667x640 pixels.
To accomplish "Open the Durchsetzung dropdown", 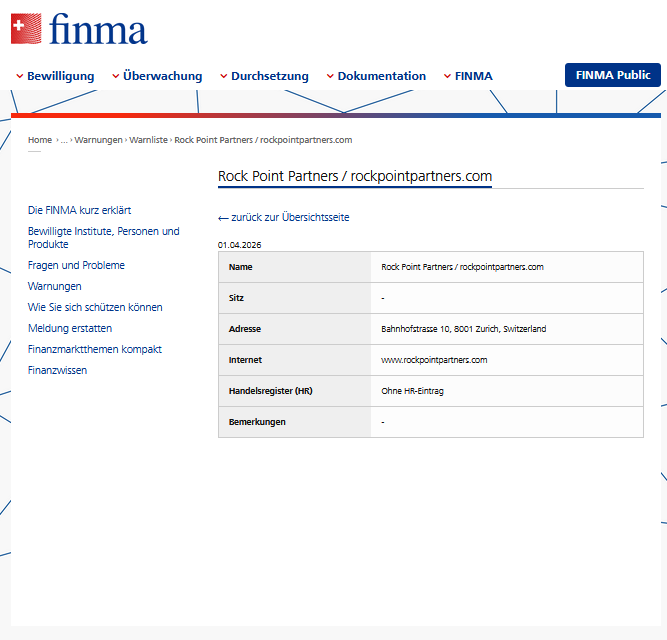I will [265, 76].
